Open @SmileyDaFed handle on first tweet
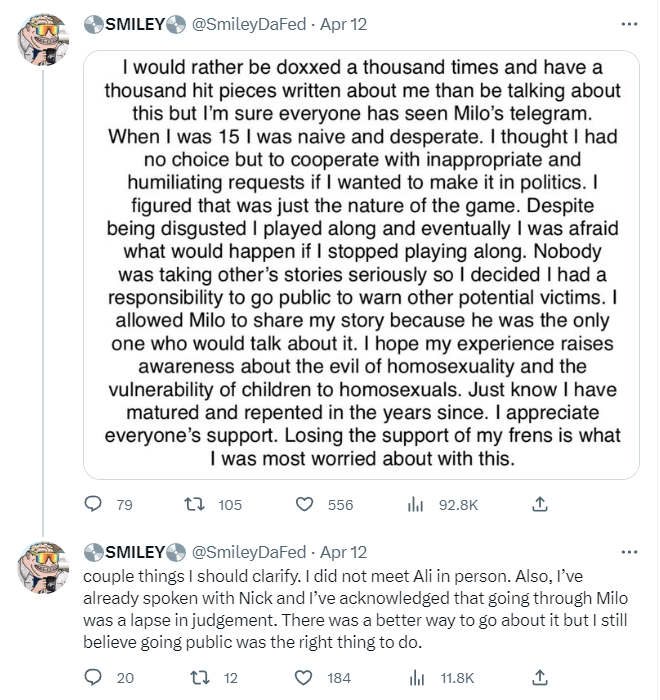Viewport: 660px width, 700px height. [x=249, y=24]
